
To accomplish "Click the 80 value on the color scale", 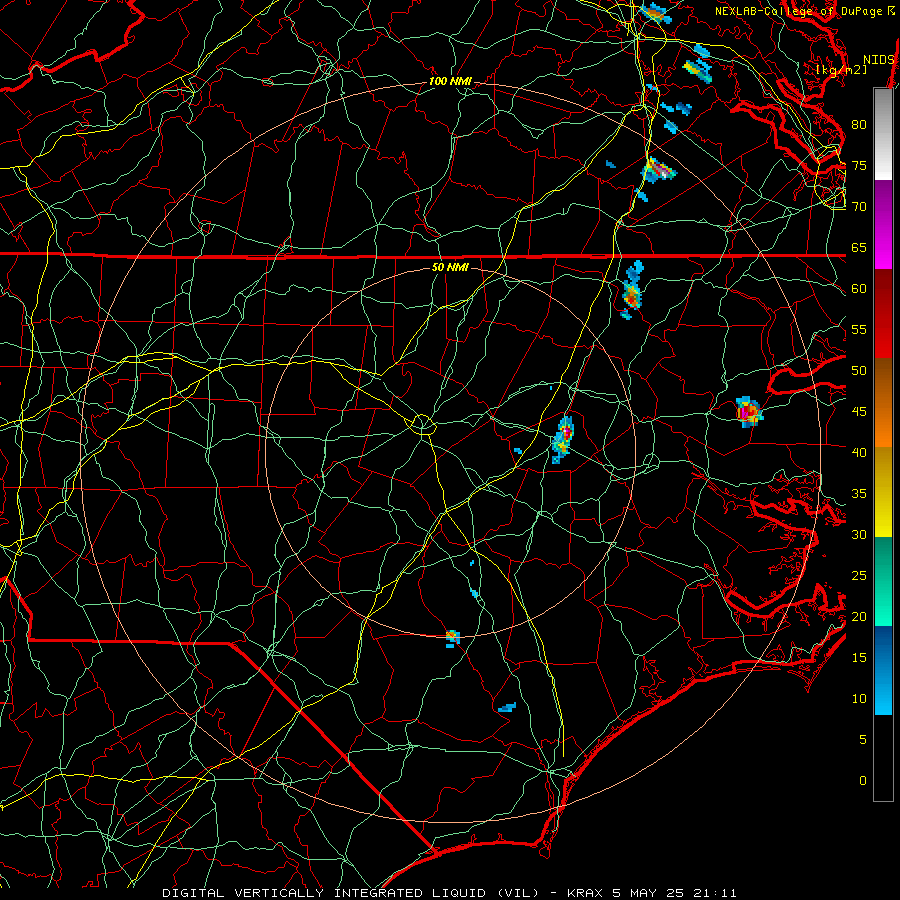I will pyautogui.click(x=859, y=125).
